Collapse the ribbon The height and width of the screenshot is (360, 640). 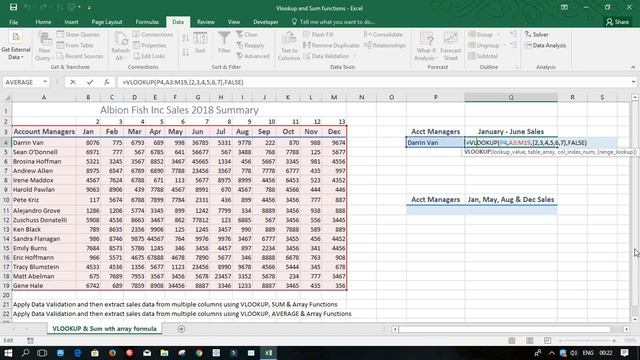click(x=633, y=67)
